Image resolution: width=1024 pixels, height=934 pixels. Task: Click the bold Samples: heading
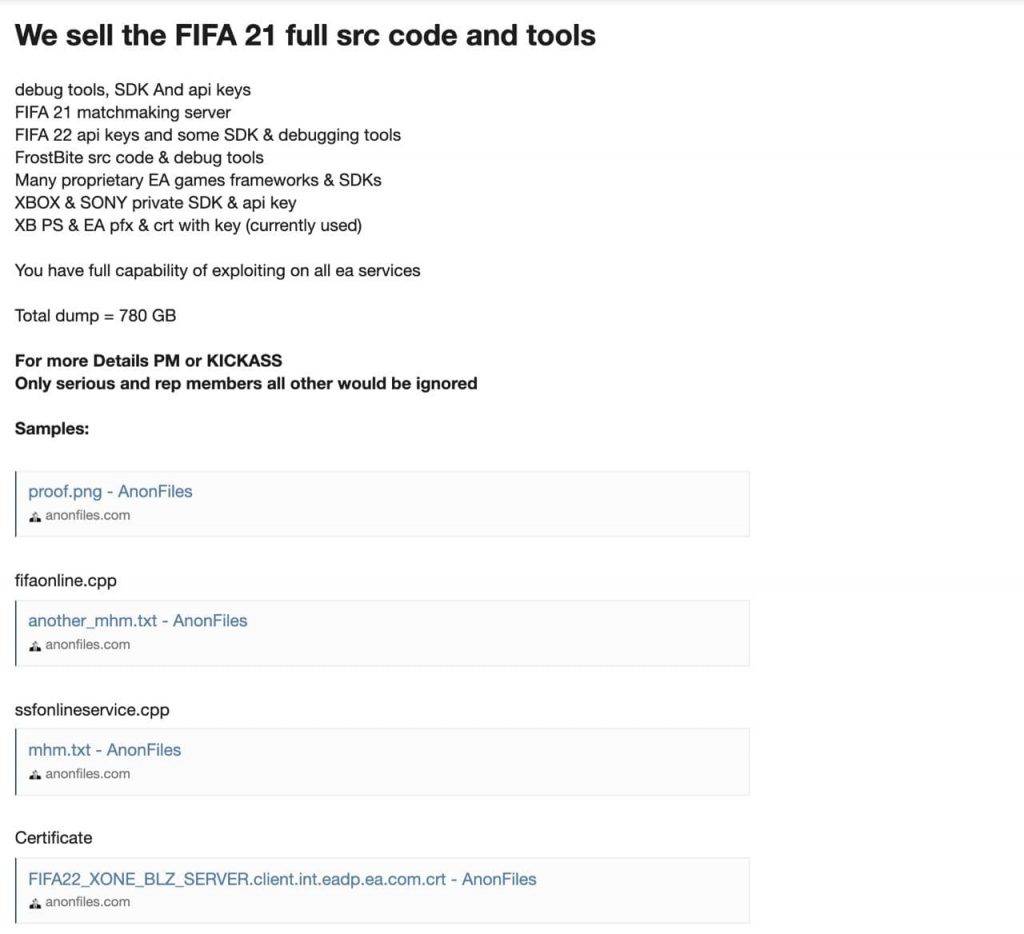click(x=52, y=429)
